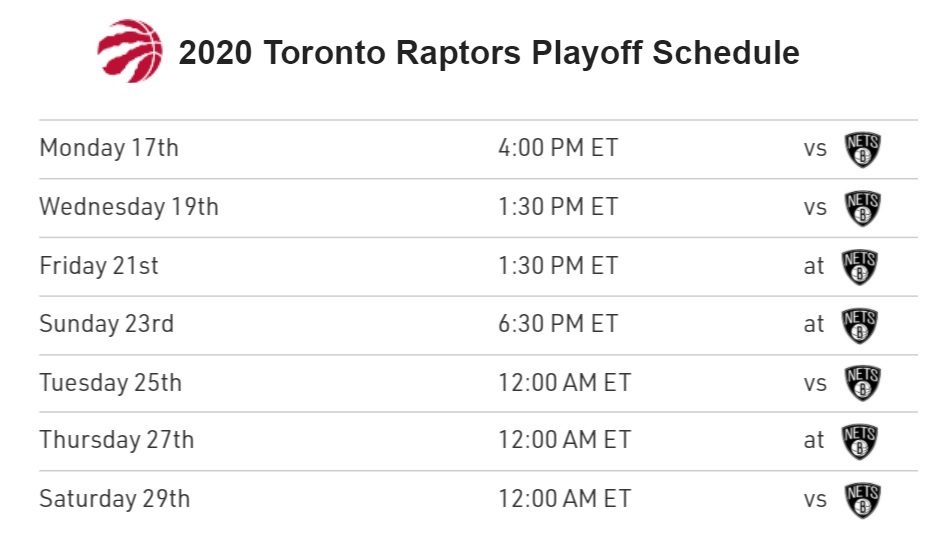Click the Nets logo in Wednesday 19th row
The image size is (939, 536).
point(862,208)
